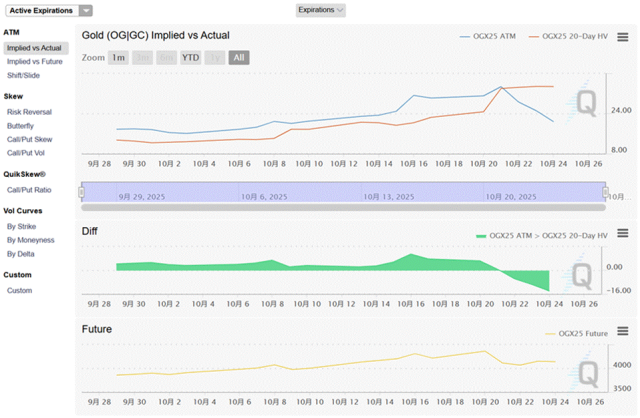This screenshot has width=640, height=418.
Task: Open the Implied vs Actual chart menu
Action: tap(623, 37)
